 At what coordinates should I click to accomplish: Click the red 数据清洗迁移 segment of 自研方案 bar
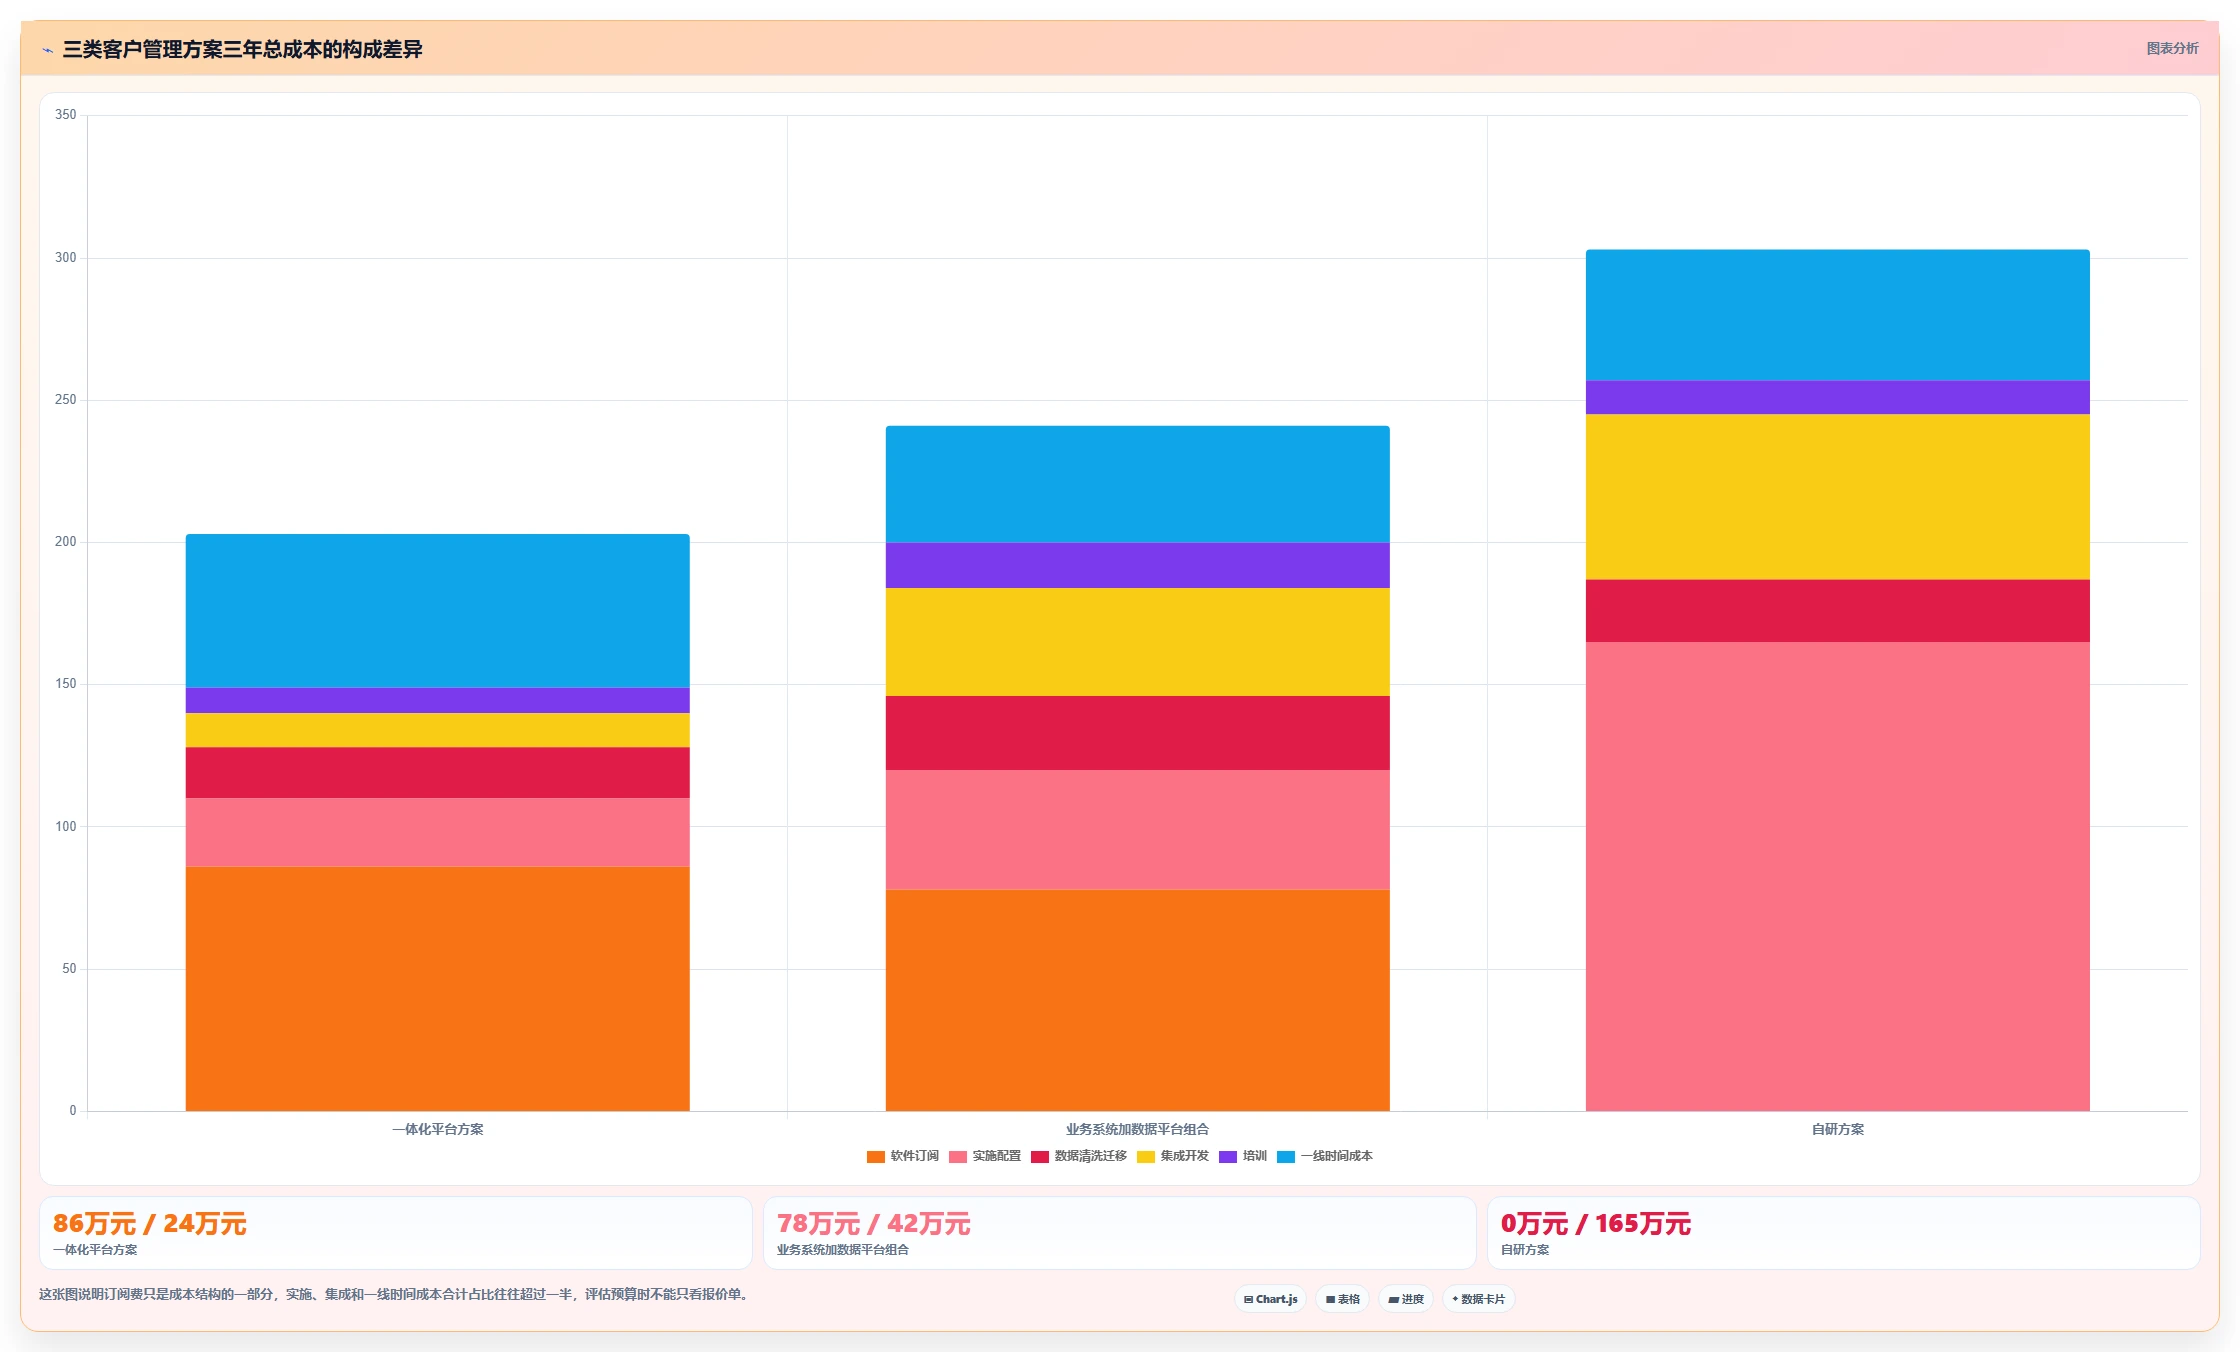tap(1837, 611)
